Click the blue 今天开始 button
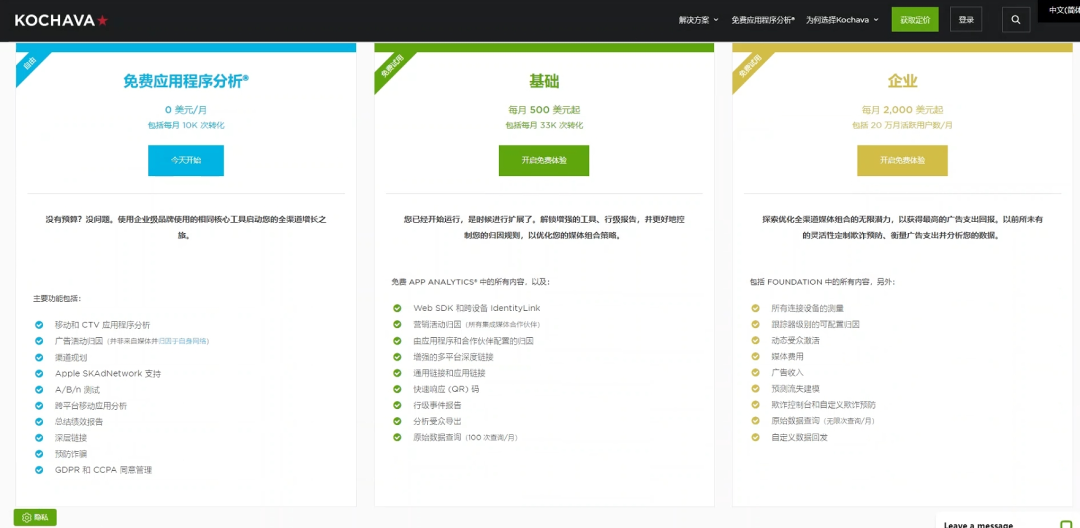 coord(186,160)
